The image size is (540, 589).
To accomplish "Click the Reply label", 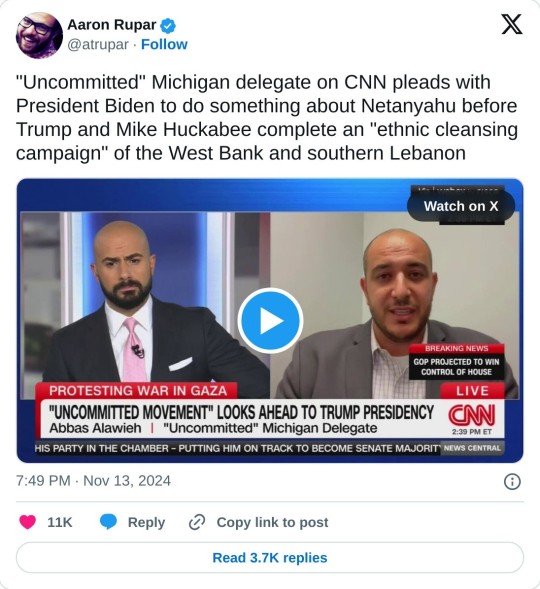I will click(x=146, y=522).
